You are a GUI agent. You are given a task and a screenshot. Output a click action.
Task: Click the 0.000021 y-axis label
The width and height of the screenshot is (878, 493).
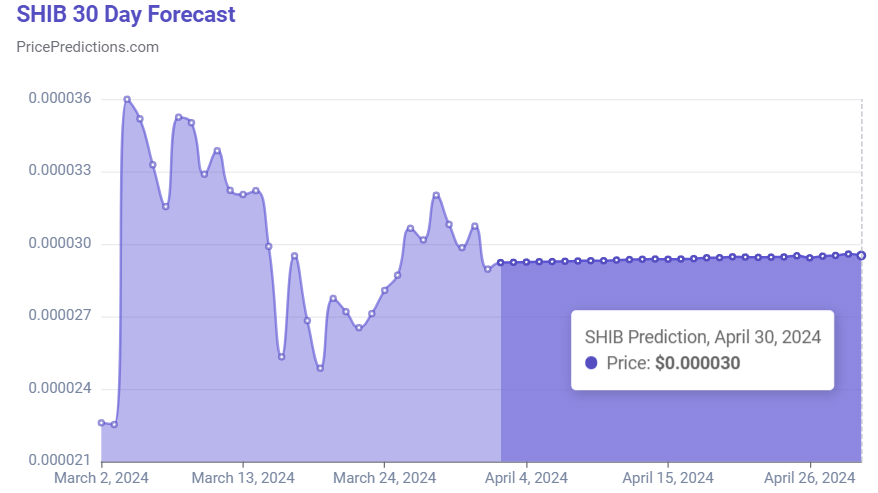[x=60, y=460]
